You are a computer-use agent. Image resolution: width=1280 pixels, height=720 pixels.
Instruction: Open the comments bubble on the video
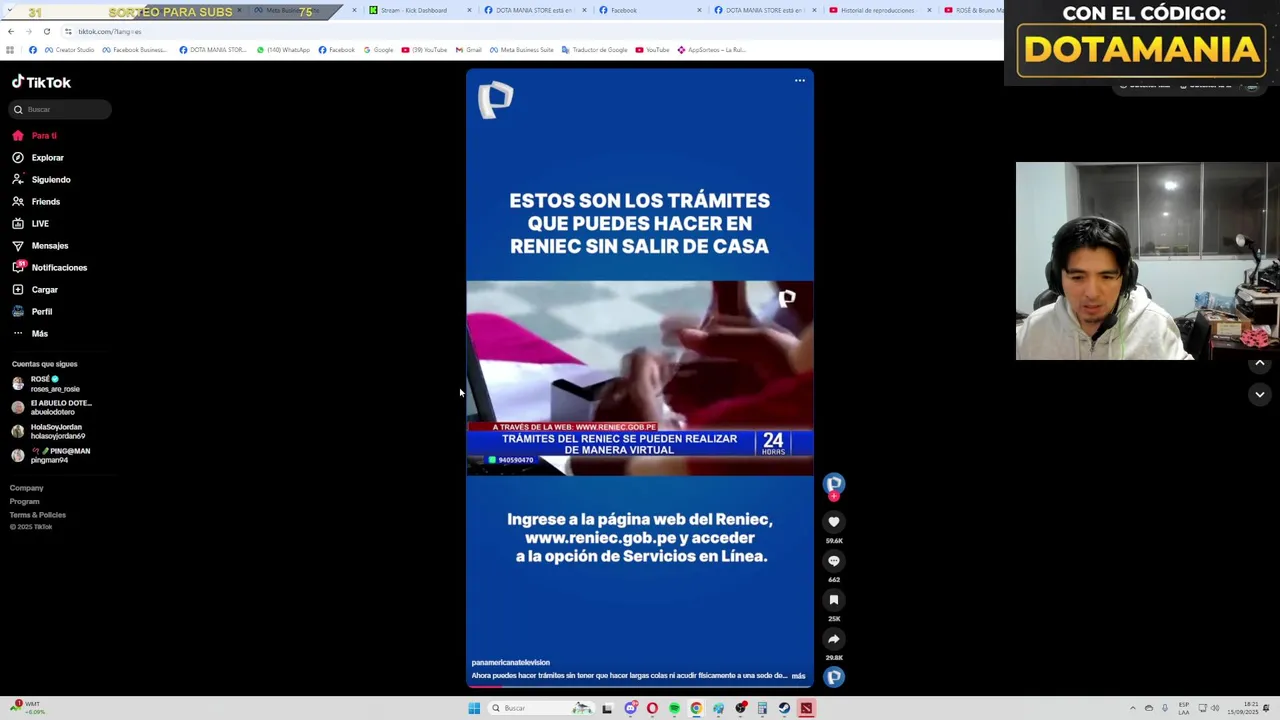(x=834, y=561)
